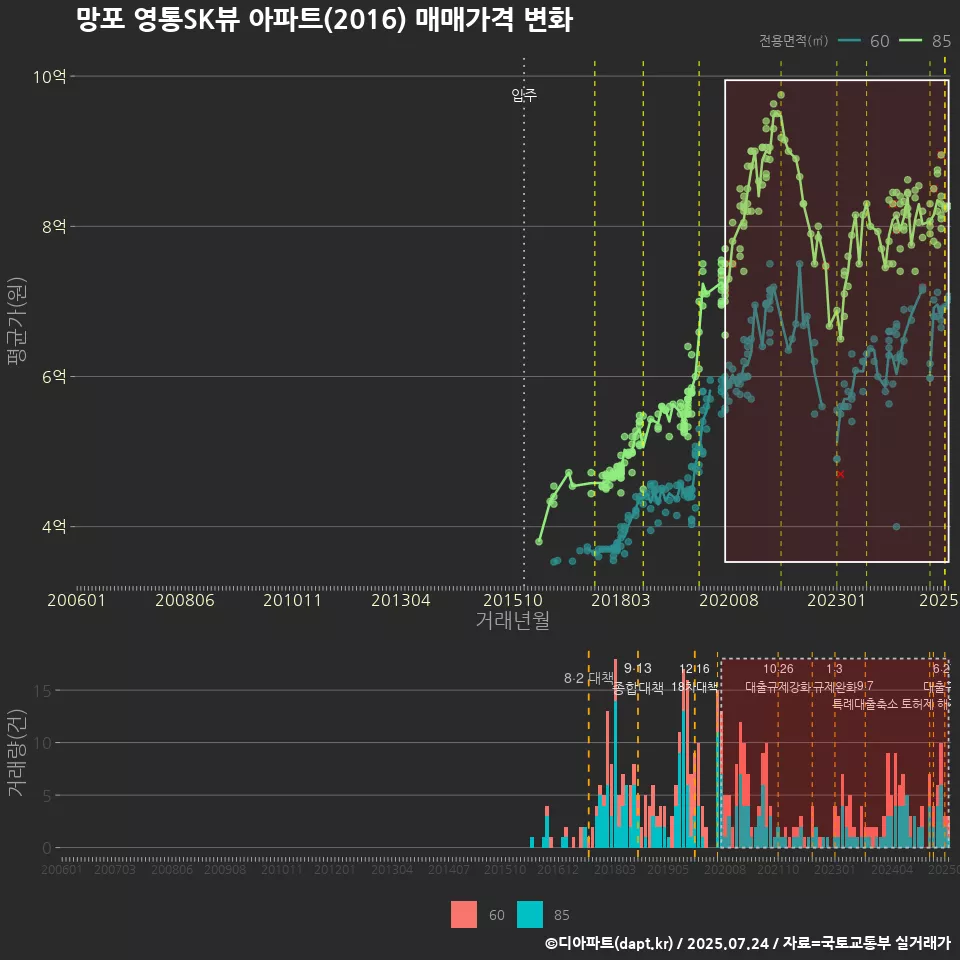Image resolution: width=960 pixels, height=960 pixels.
Task: Click the '200806' label on the price chart axis
Action: 185,600
